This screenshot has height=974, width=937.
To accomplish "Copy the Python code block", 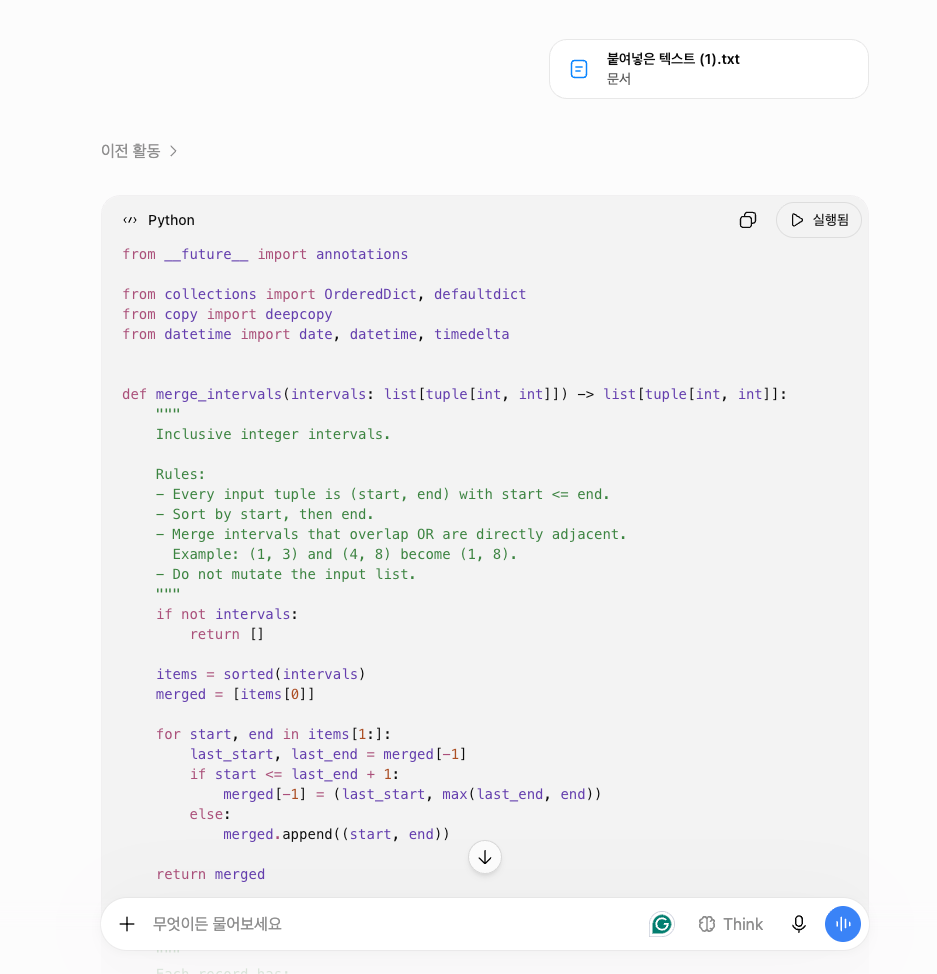I will pos(747,220).
